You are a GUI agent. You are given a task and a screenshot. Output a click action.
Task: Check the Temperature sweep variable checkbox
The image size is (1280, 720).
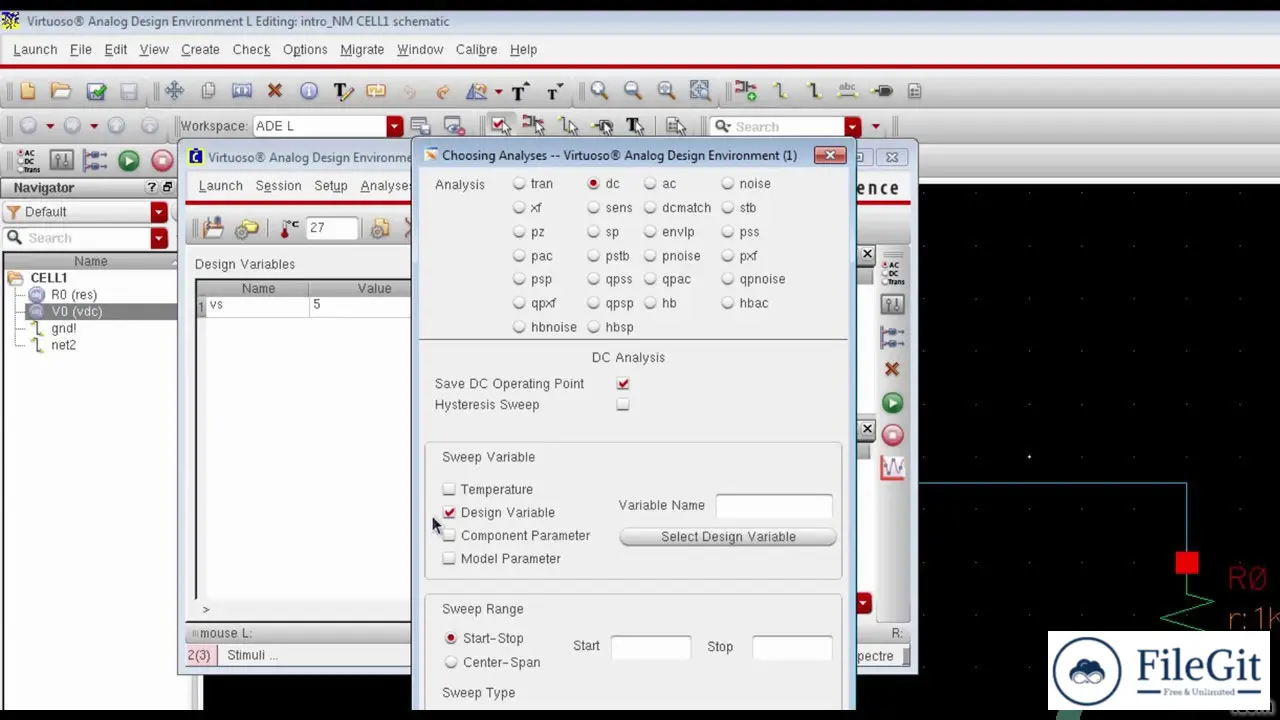pyautogui.click(x=449, y=489)
